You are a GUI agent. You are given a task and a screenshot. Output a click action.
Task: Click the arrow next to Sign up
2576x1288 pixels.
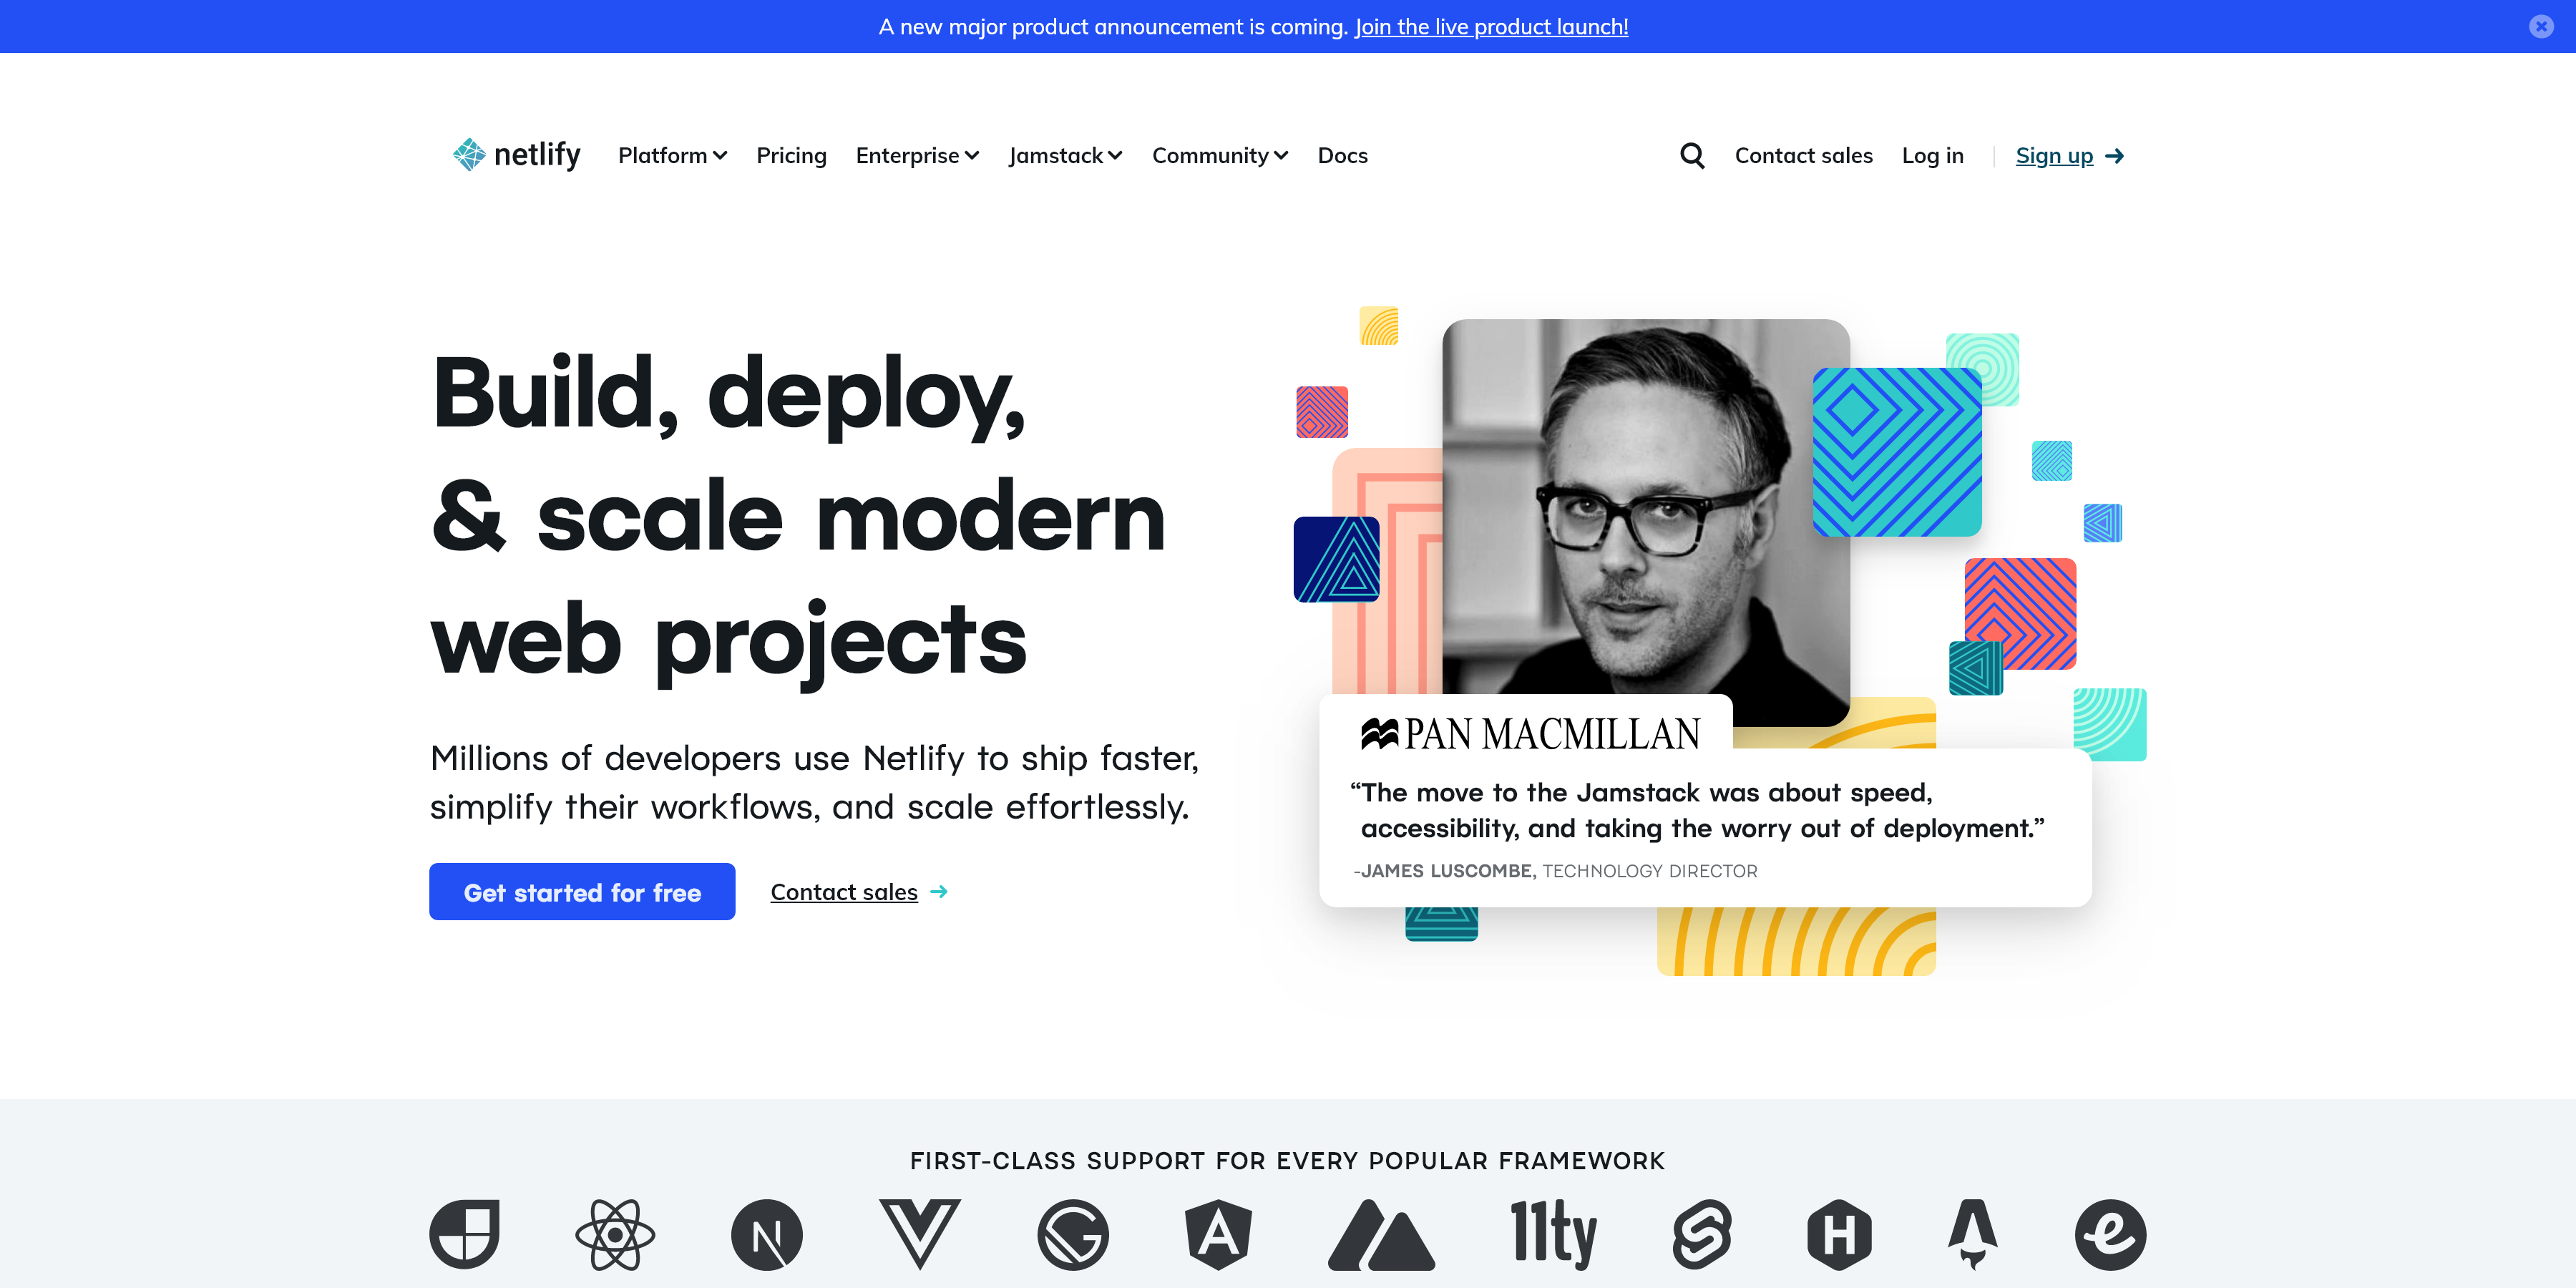click(x=2114, y=156)
